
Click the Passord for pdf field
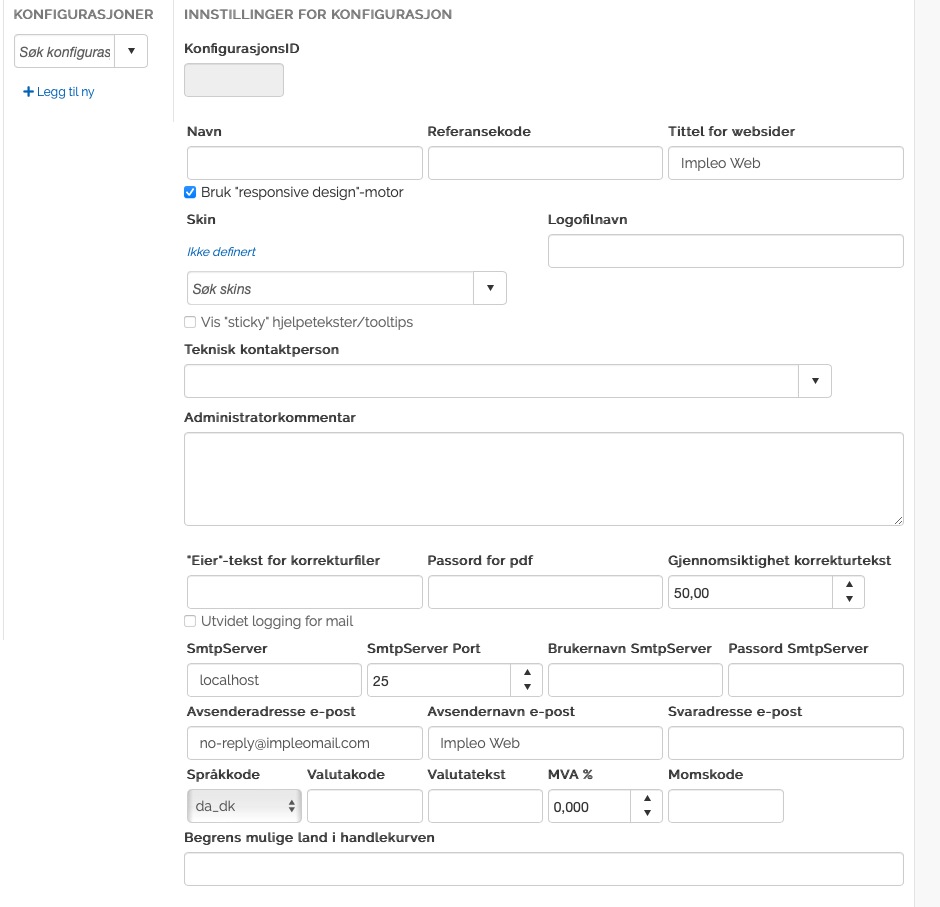545,592
